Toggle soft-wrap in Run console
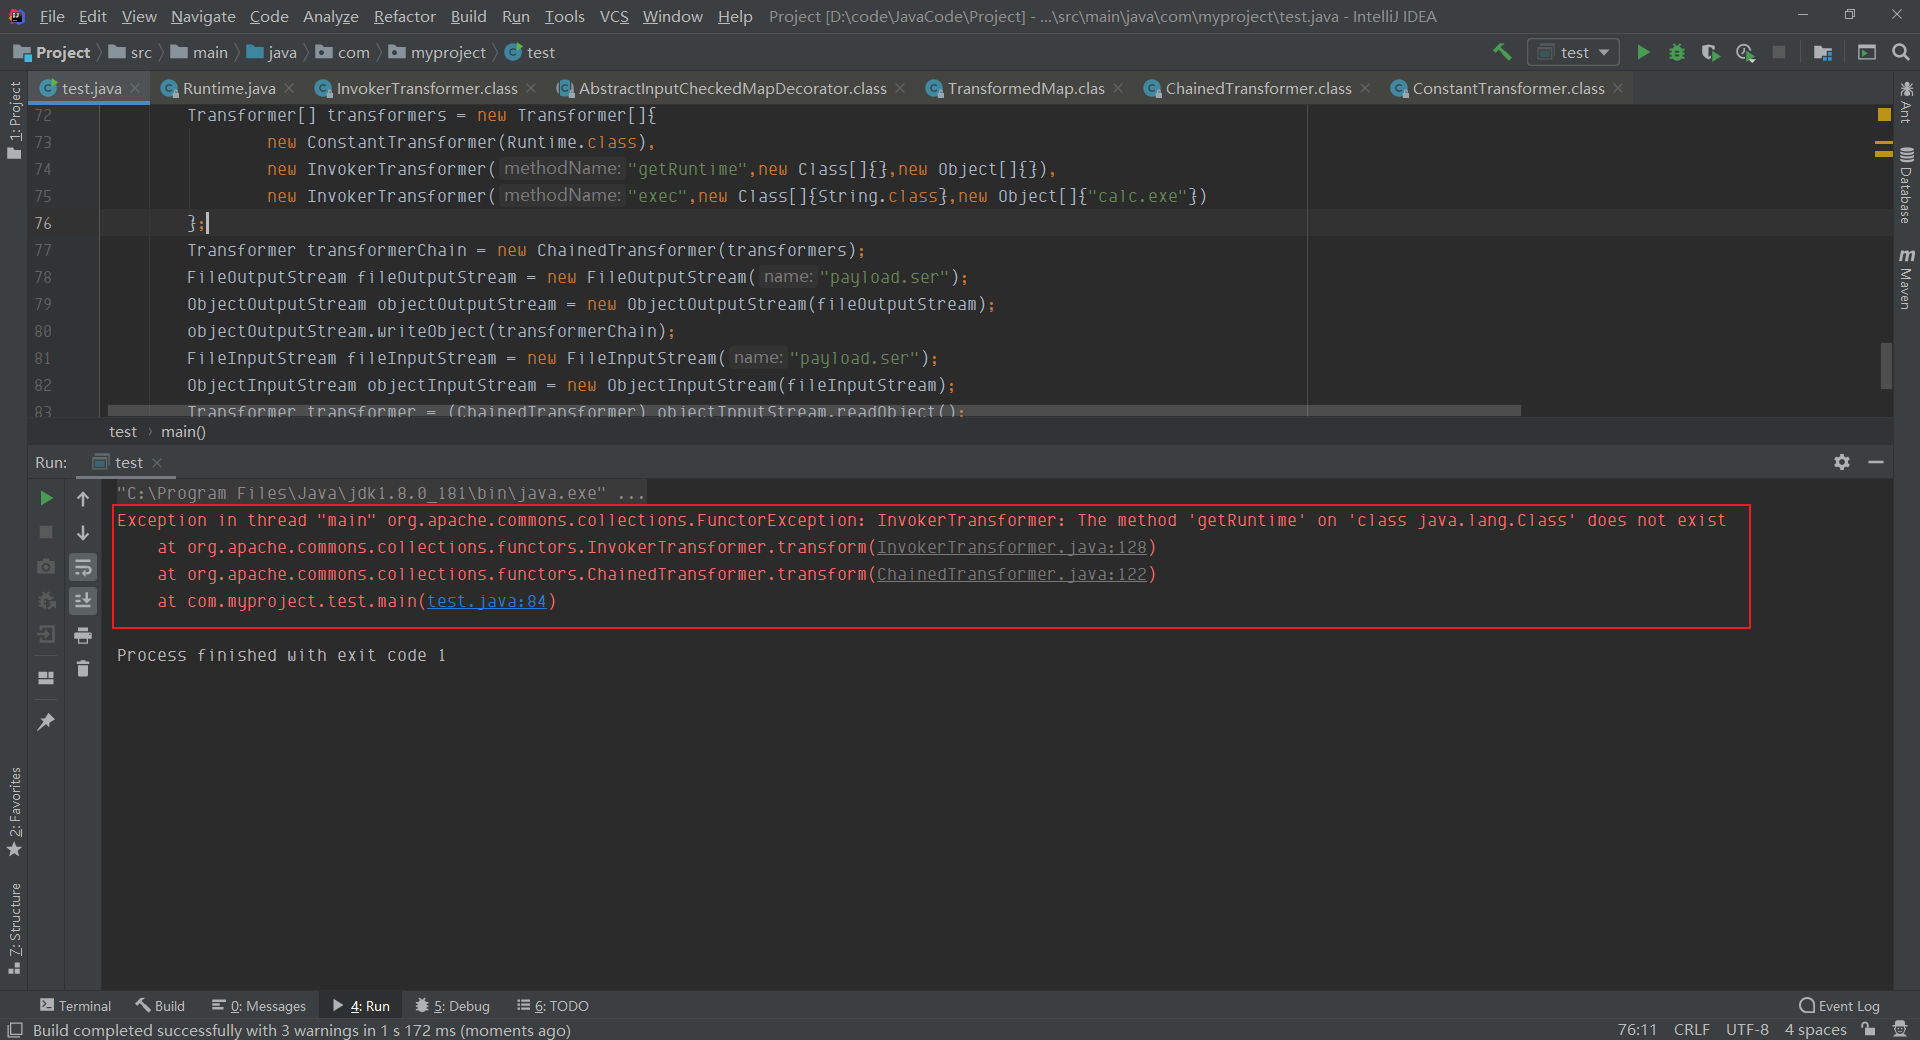This screenshot has width=1920, height=1040. pyautogui.click(x=83, y=567)
